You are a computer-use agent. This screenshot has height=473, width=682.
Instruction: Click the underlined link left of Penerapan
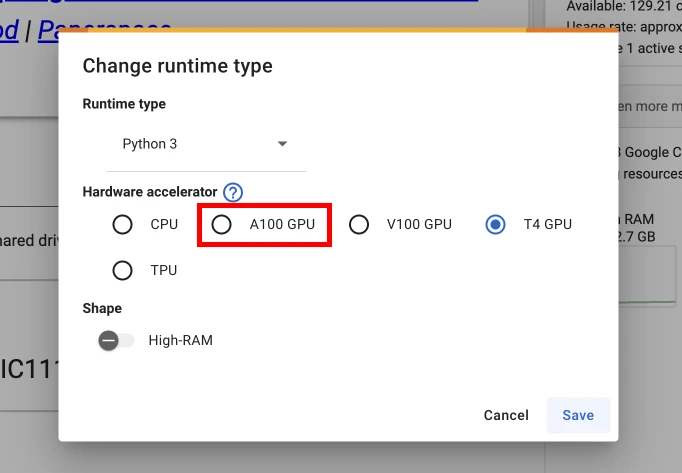click(x=9, y=30)
